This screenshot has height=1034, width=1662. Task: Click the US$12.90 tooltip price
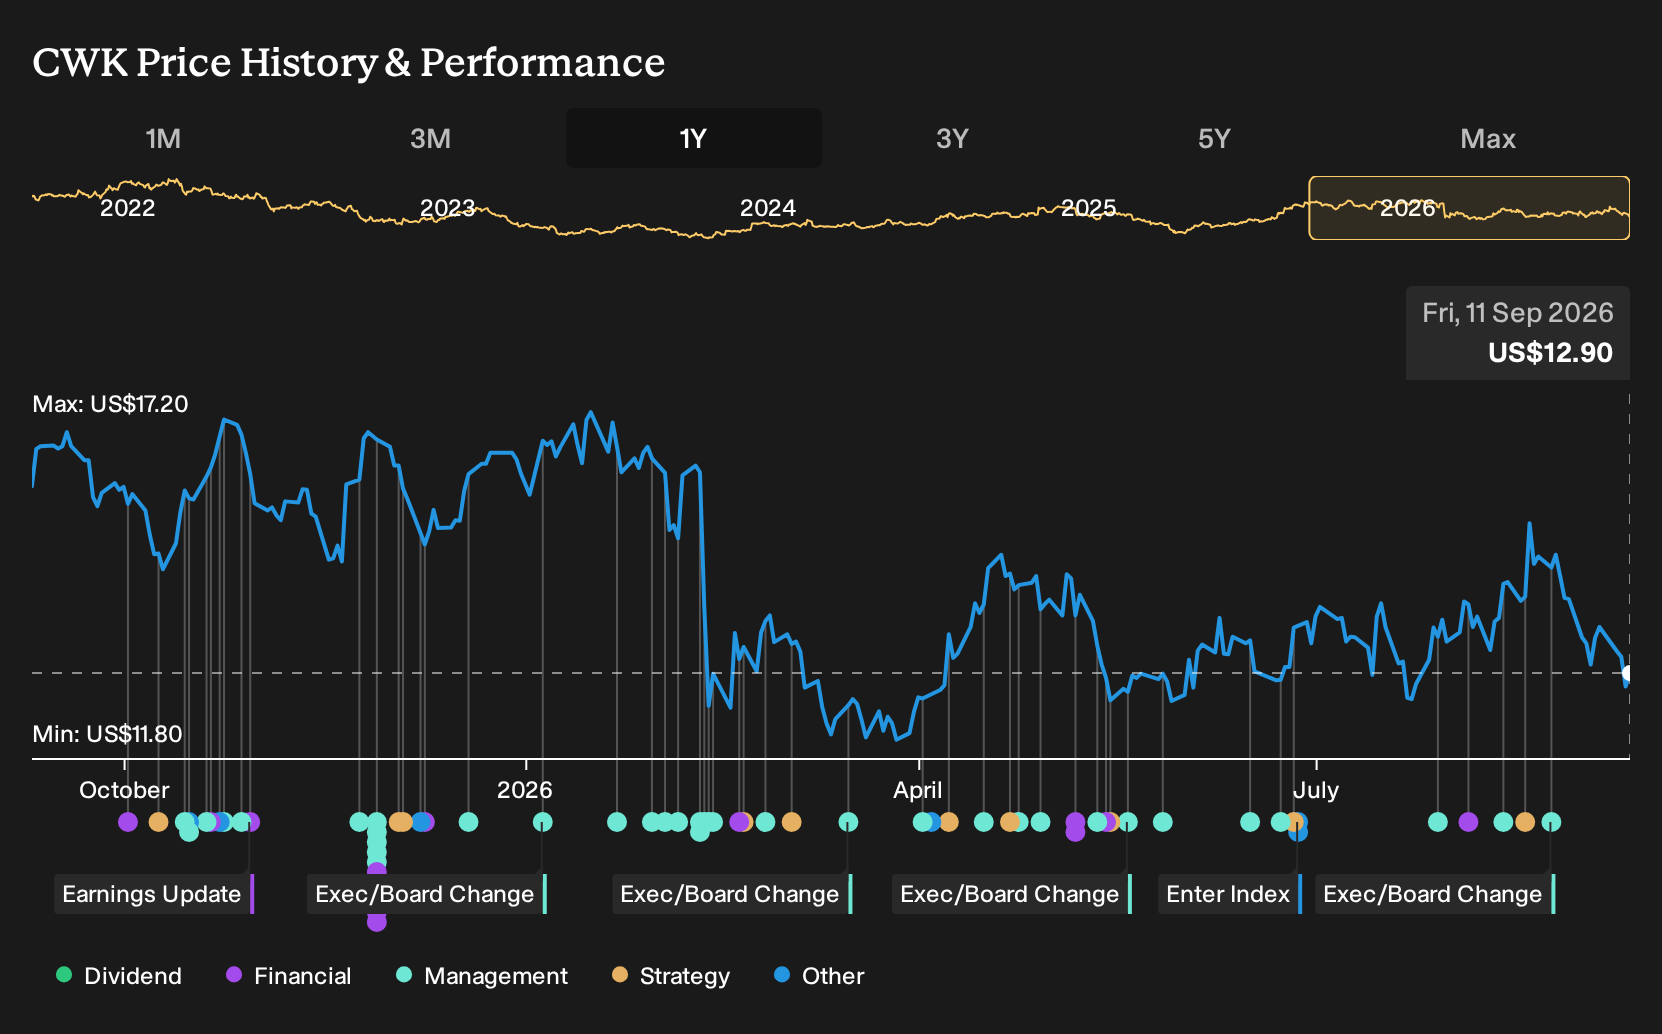tap(1550, 353)
